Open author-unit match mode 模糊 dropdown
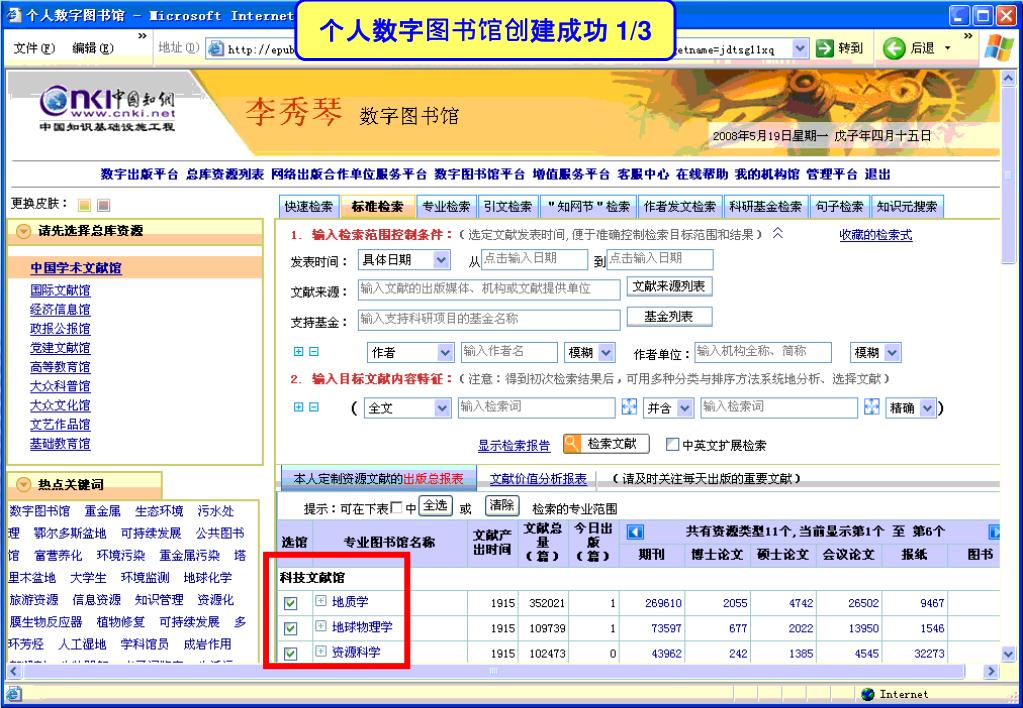 pos(893,352)
